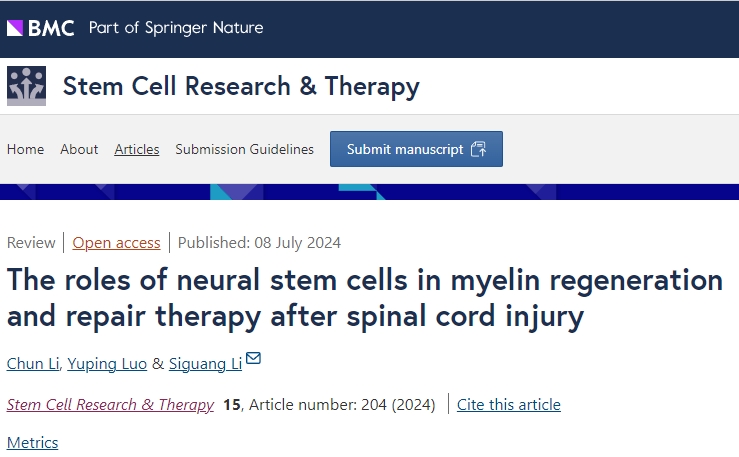Click the BMC logo icon
The height and width of the screenshot is (457, 739).
(41, 28)
